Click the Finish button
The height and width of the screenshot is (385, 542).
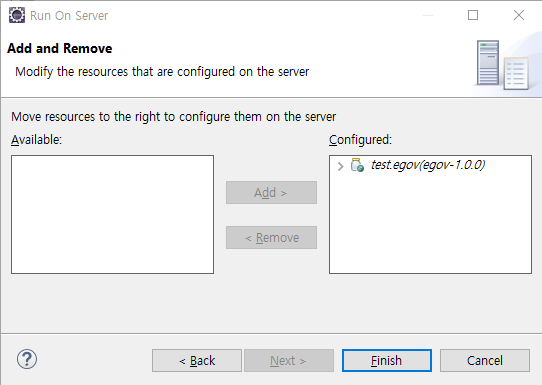coord(387,360)
